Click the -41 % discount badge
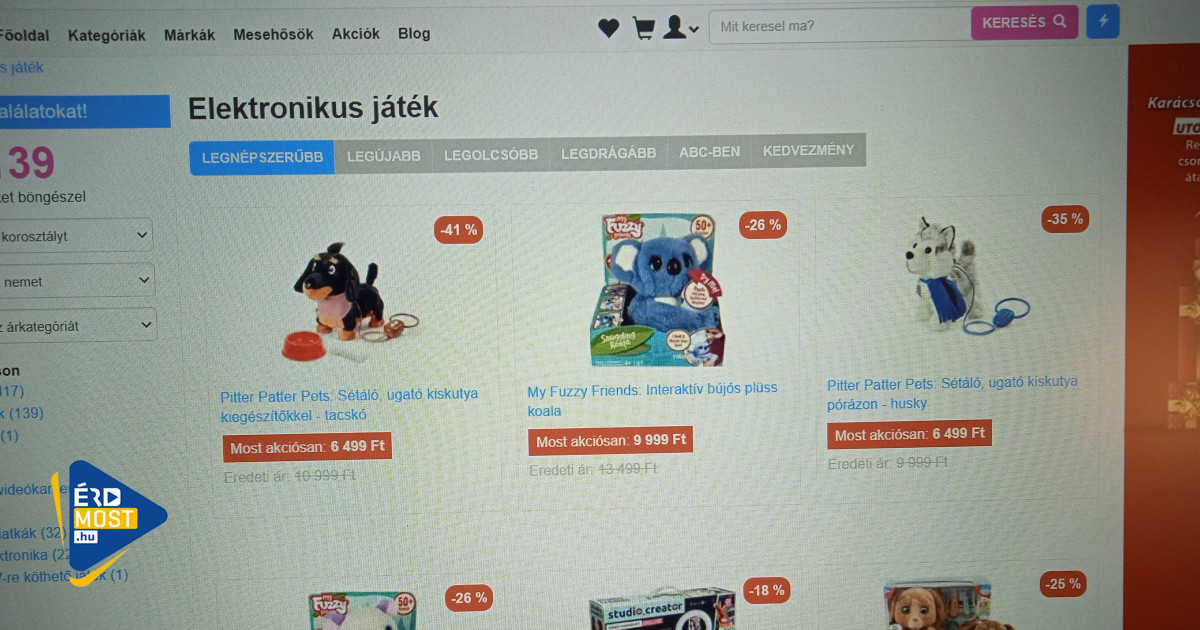The width and height of the screenshot is (1200, 630). pyautogui.click(x=459, y=230)
